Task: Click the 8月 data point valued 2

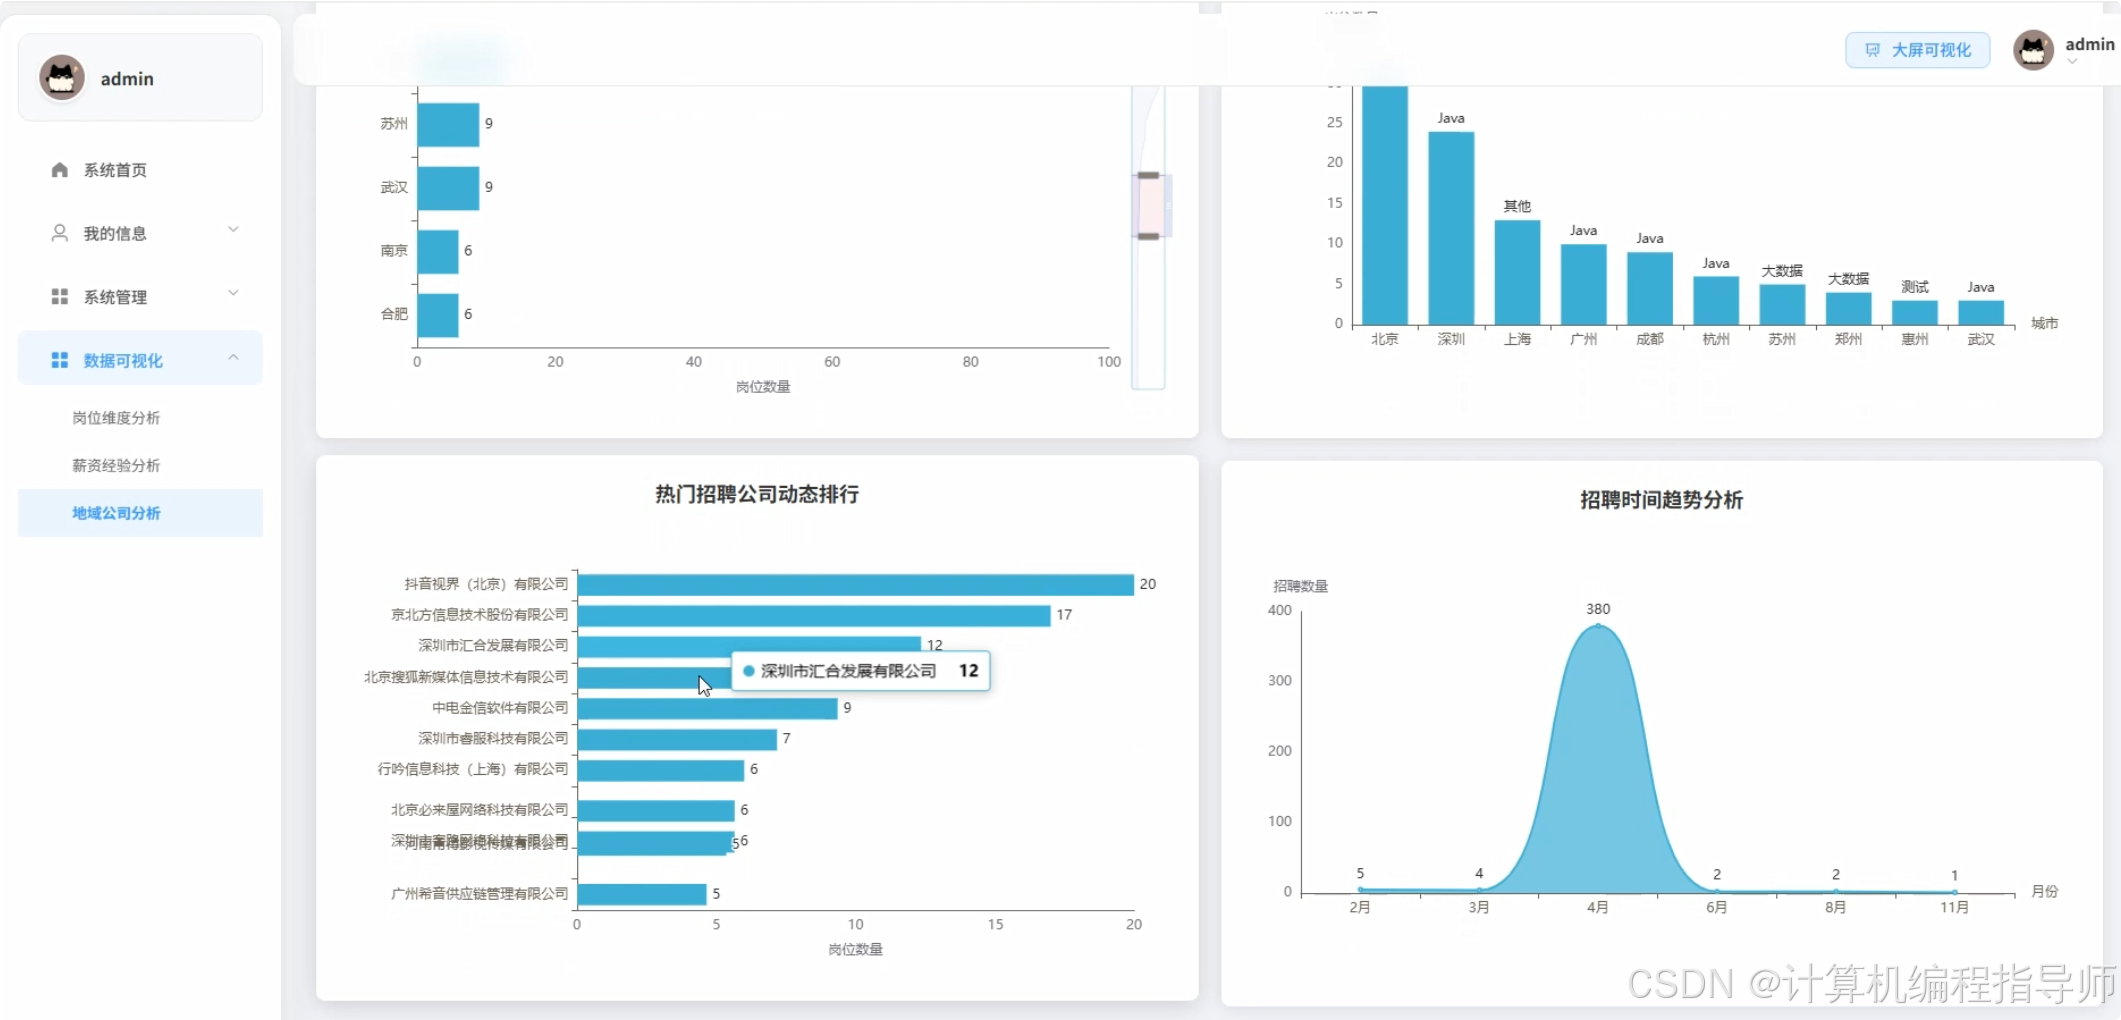Action: (1836, 891)
